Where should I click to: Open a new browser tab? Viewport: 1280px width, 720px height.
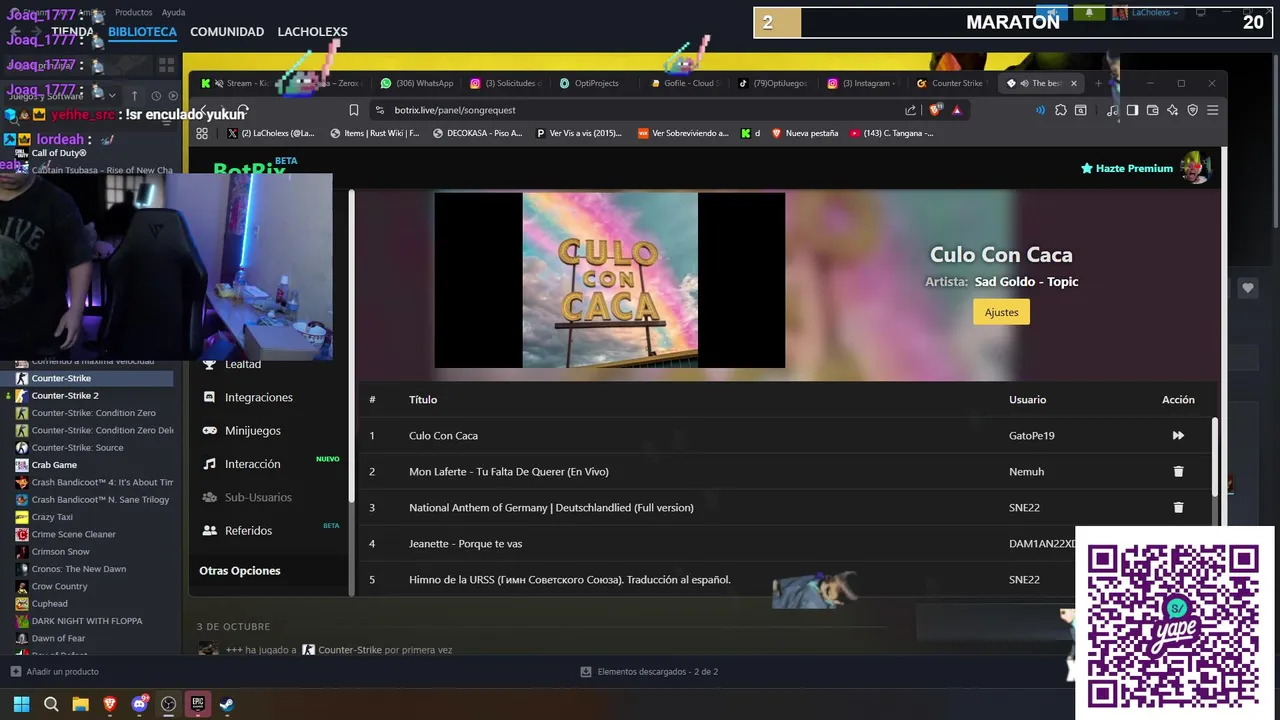[x=1098, y=83]
